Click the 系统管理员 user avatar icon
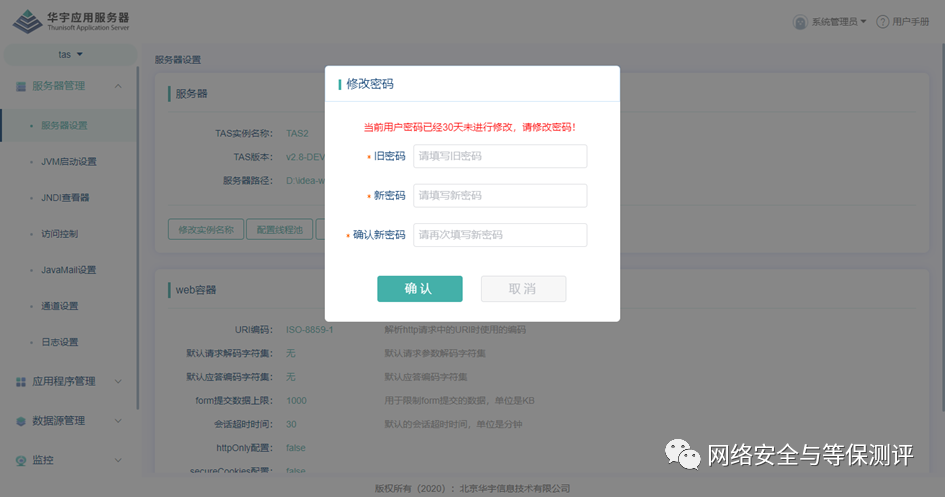The image size is (945, 497). click(800, 22)
